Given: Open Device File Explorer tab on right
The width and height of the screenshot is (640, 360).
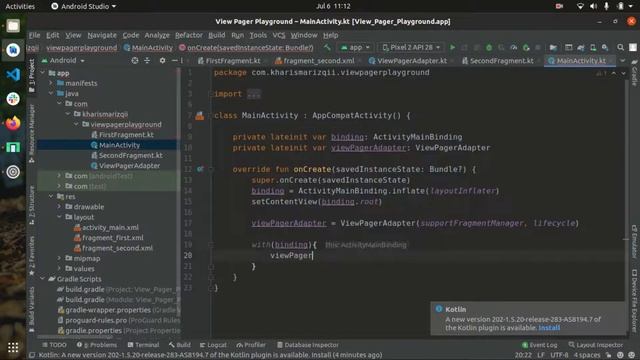Looking at the screenshot, I should pos(634,300).
